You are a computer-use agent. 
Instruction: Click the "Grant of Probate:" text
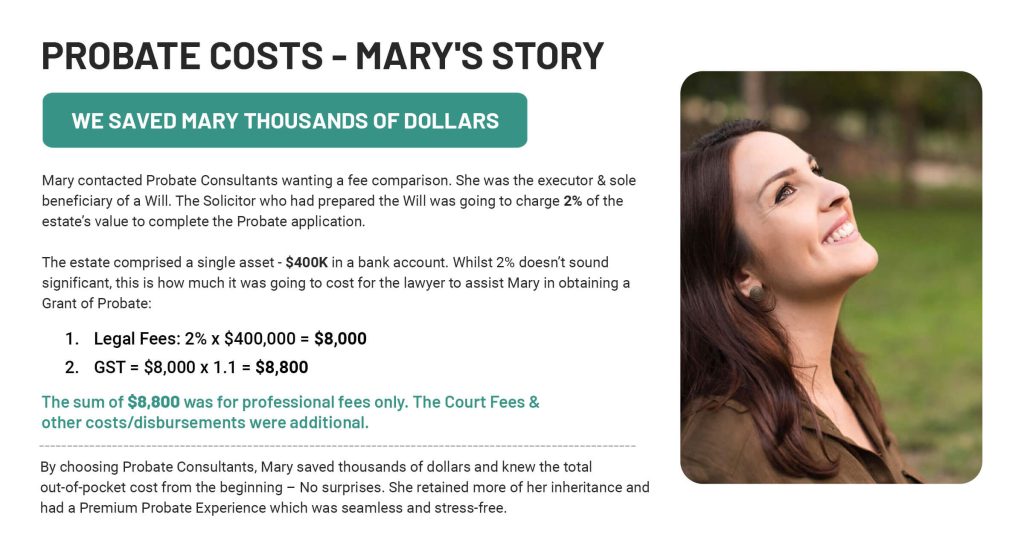[96, 303]
